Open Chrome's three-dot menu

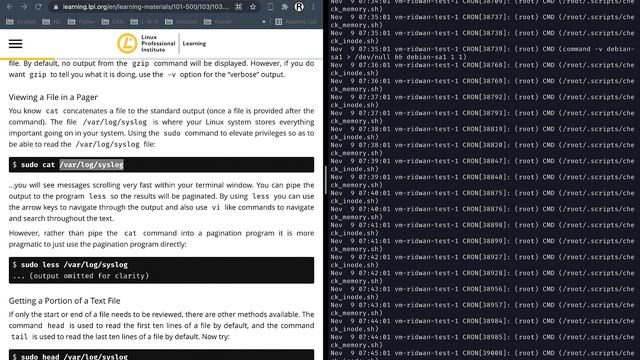313,7
